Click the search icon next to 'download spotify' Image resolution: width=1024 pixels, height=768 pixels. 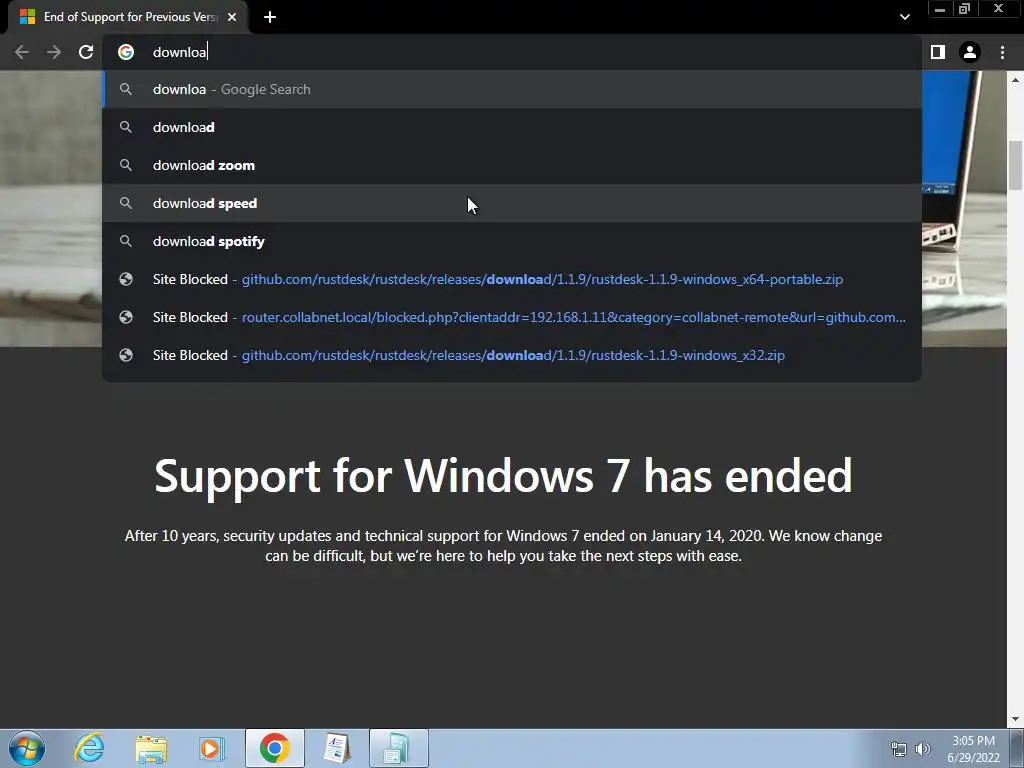pos(126,241)
